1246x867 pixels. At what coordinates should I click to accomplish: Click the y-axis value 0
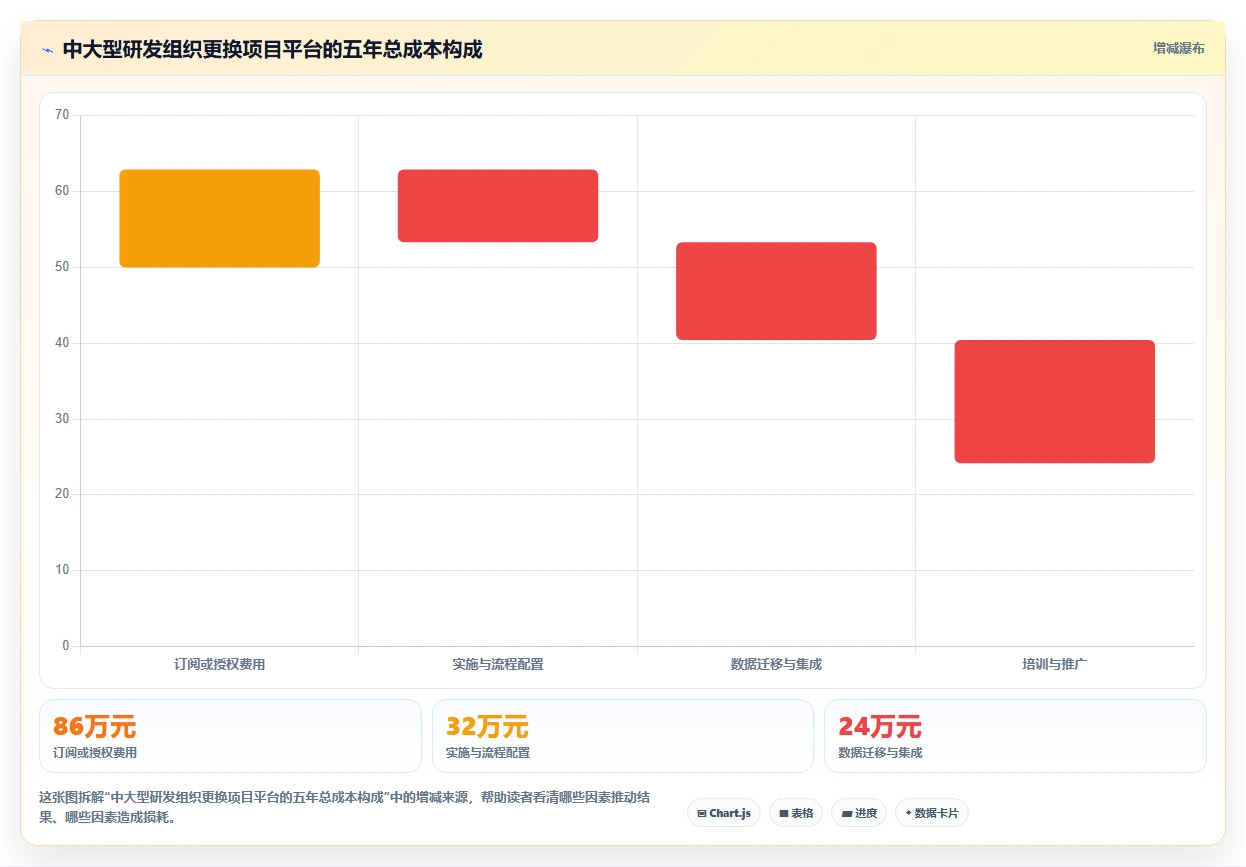click(66, 646)
